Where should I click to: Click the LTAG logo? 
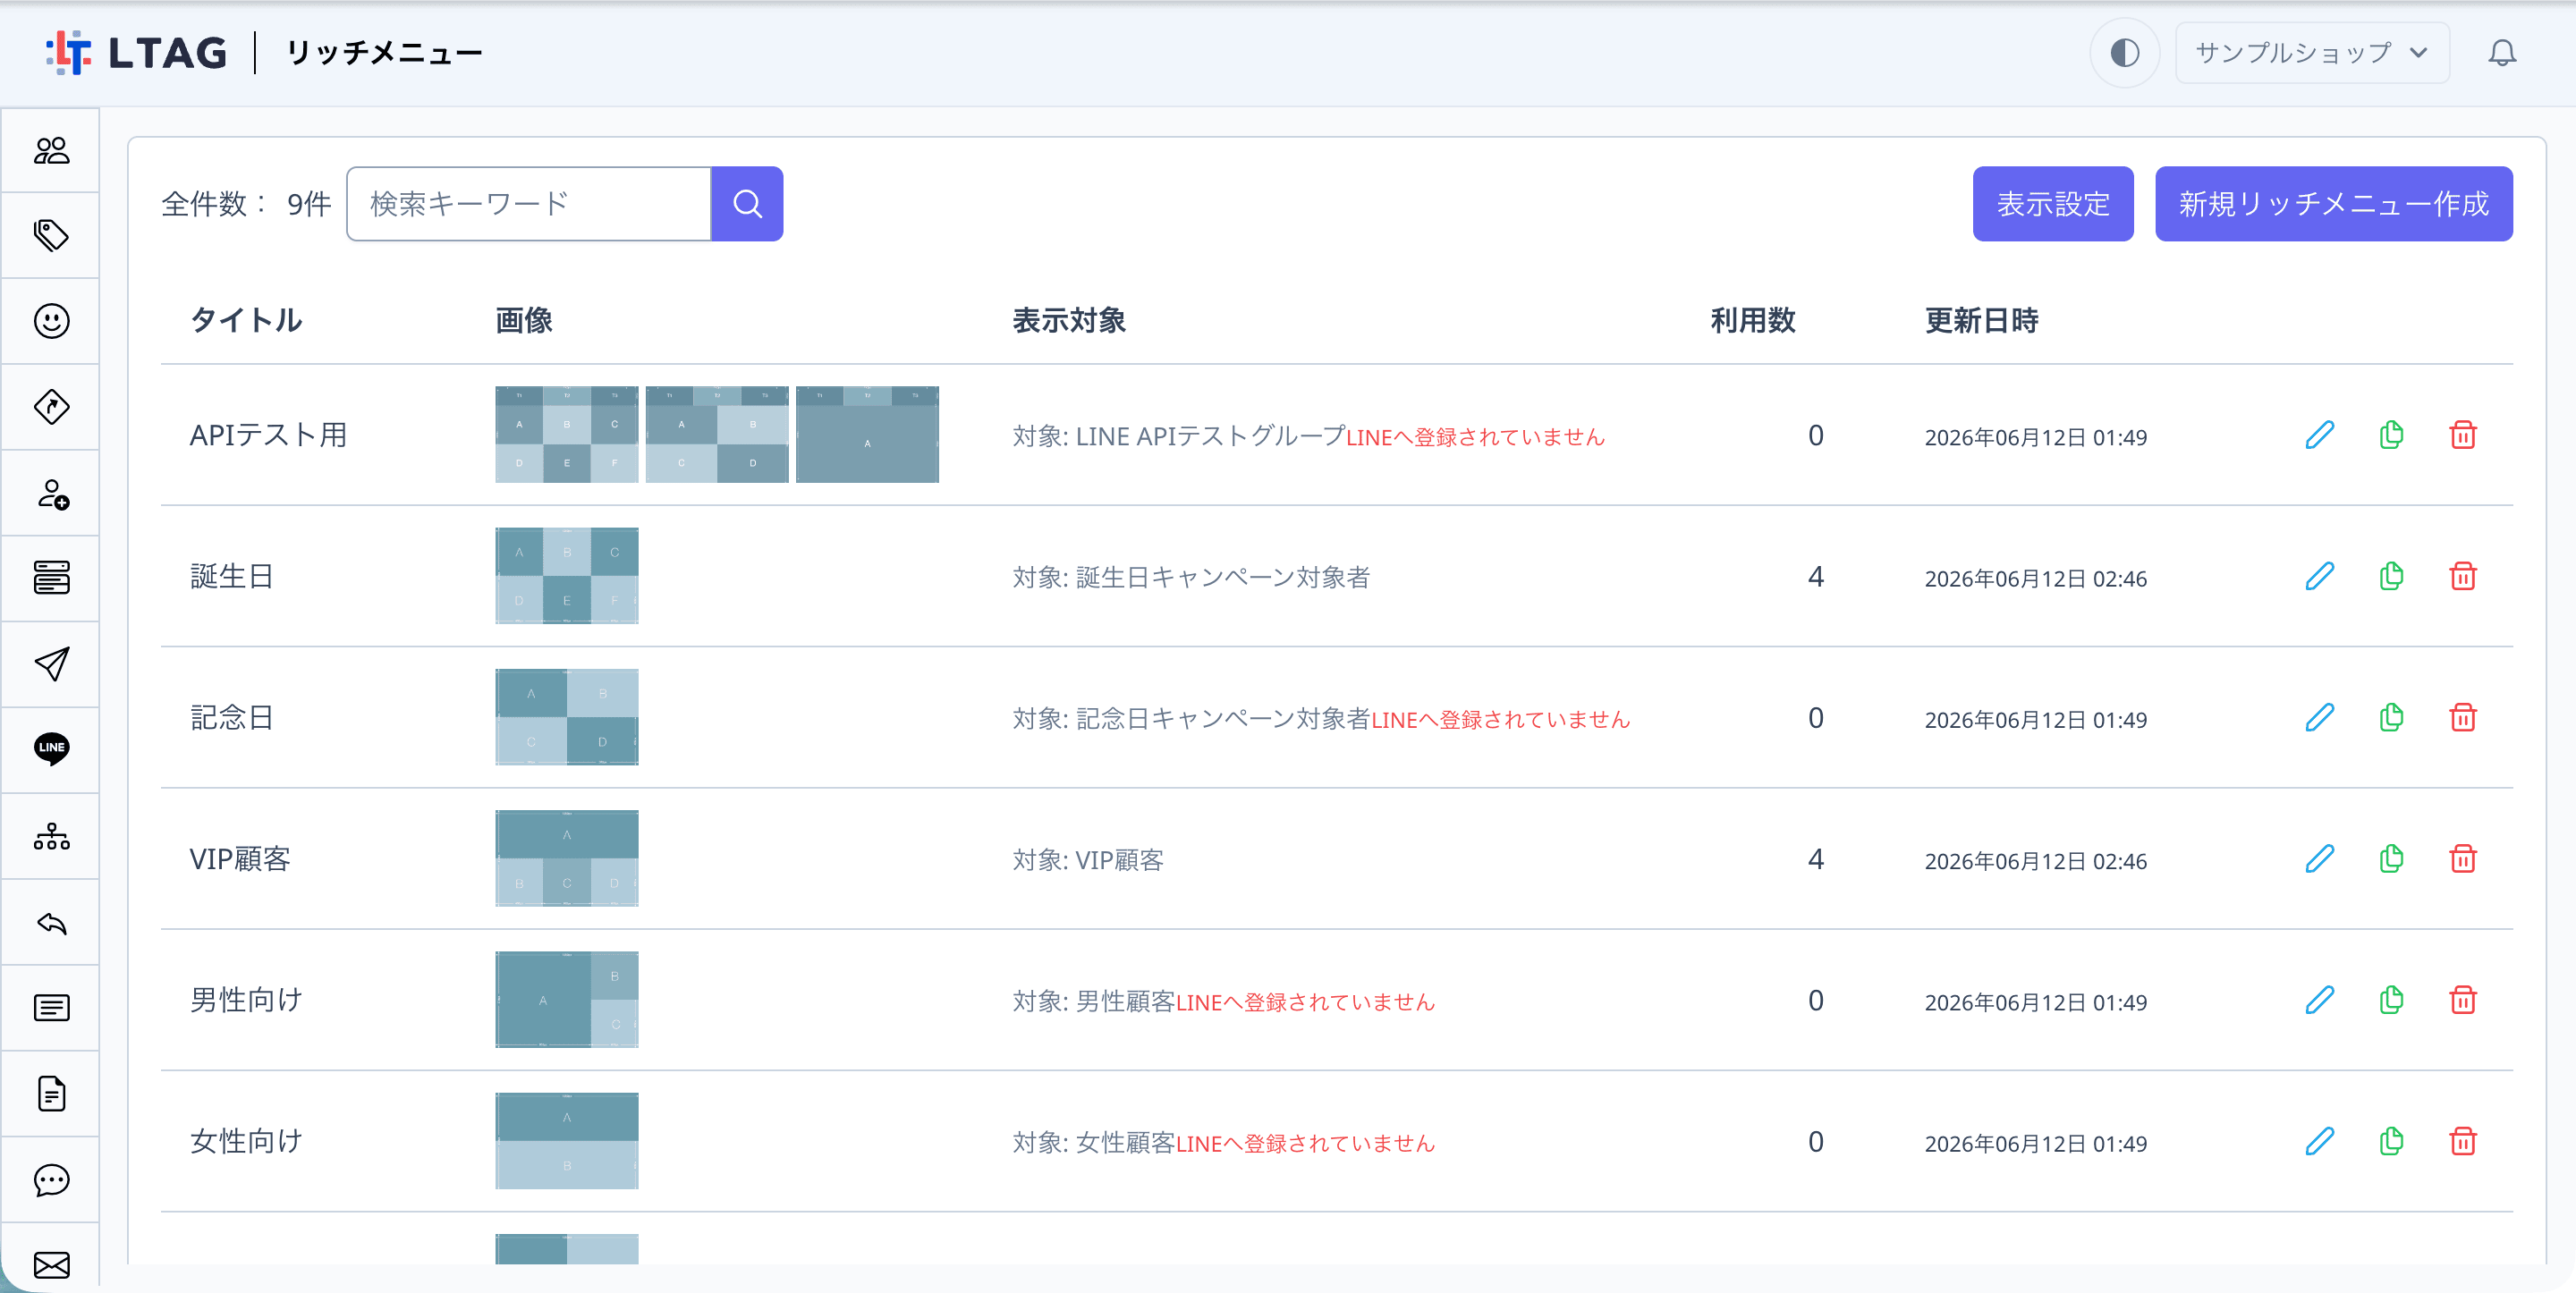click(136, 52)
